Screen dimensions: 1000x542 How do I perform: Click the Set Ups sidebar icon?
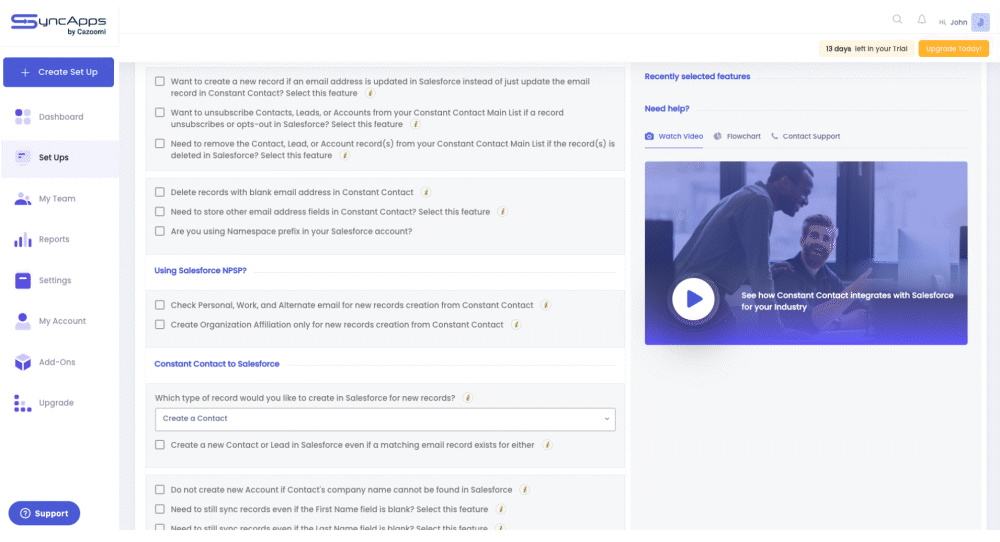(x=23, y=157)
